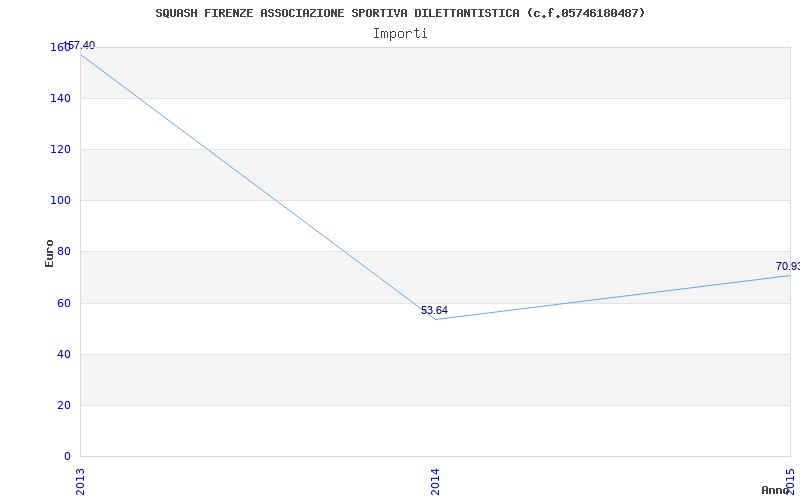Click the 0 y-axis value
800x500 pixels.
(x=67, y=457)
